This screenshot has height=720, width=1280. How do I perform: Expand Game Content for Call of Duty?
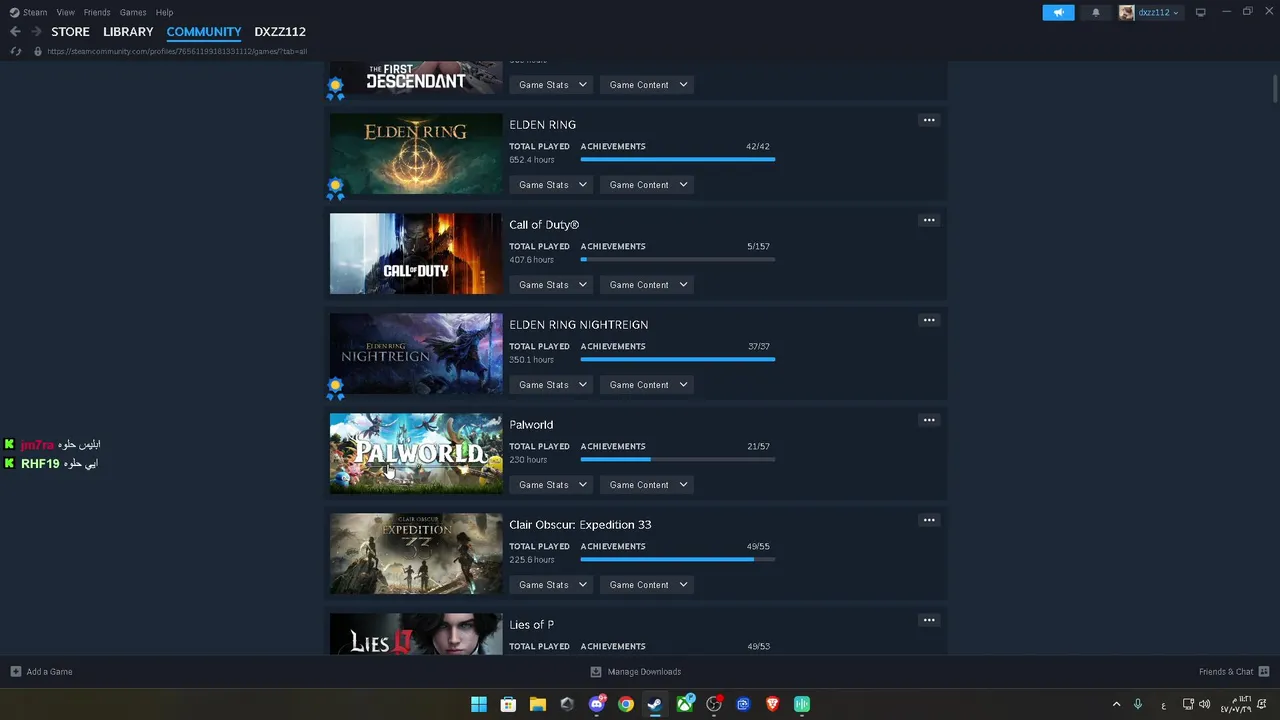[x=648, y=285]
